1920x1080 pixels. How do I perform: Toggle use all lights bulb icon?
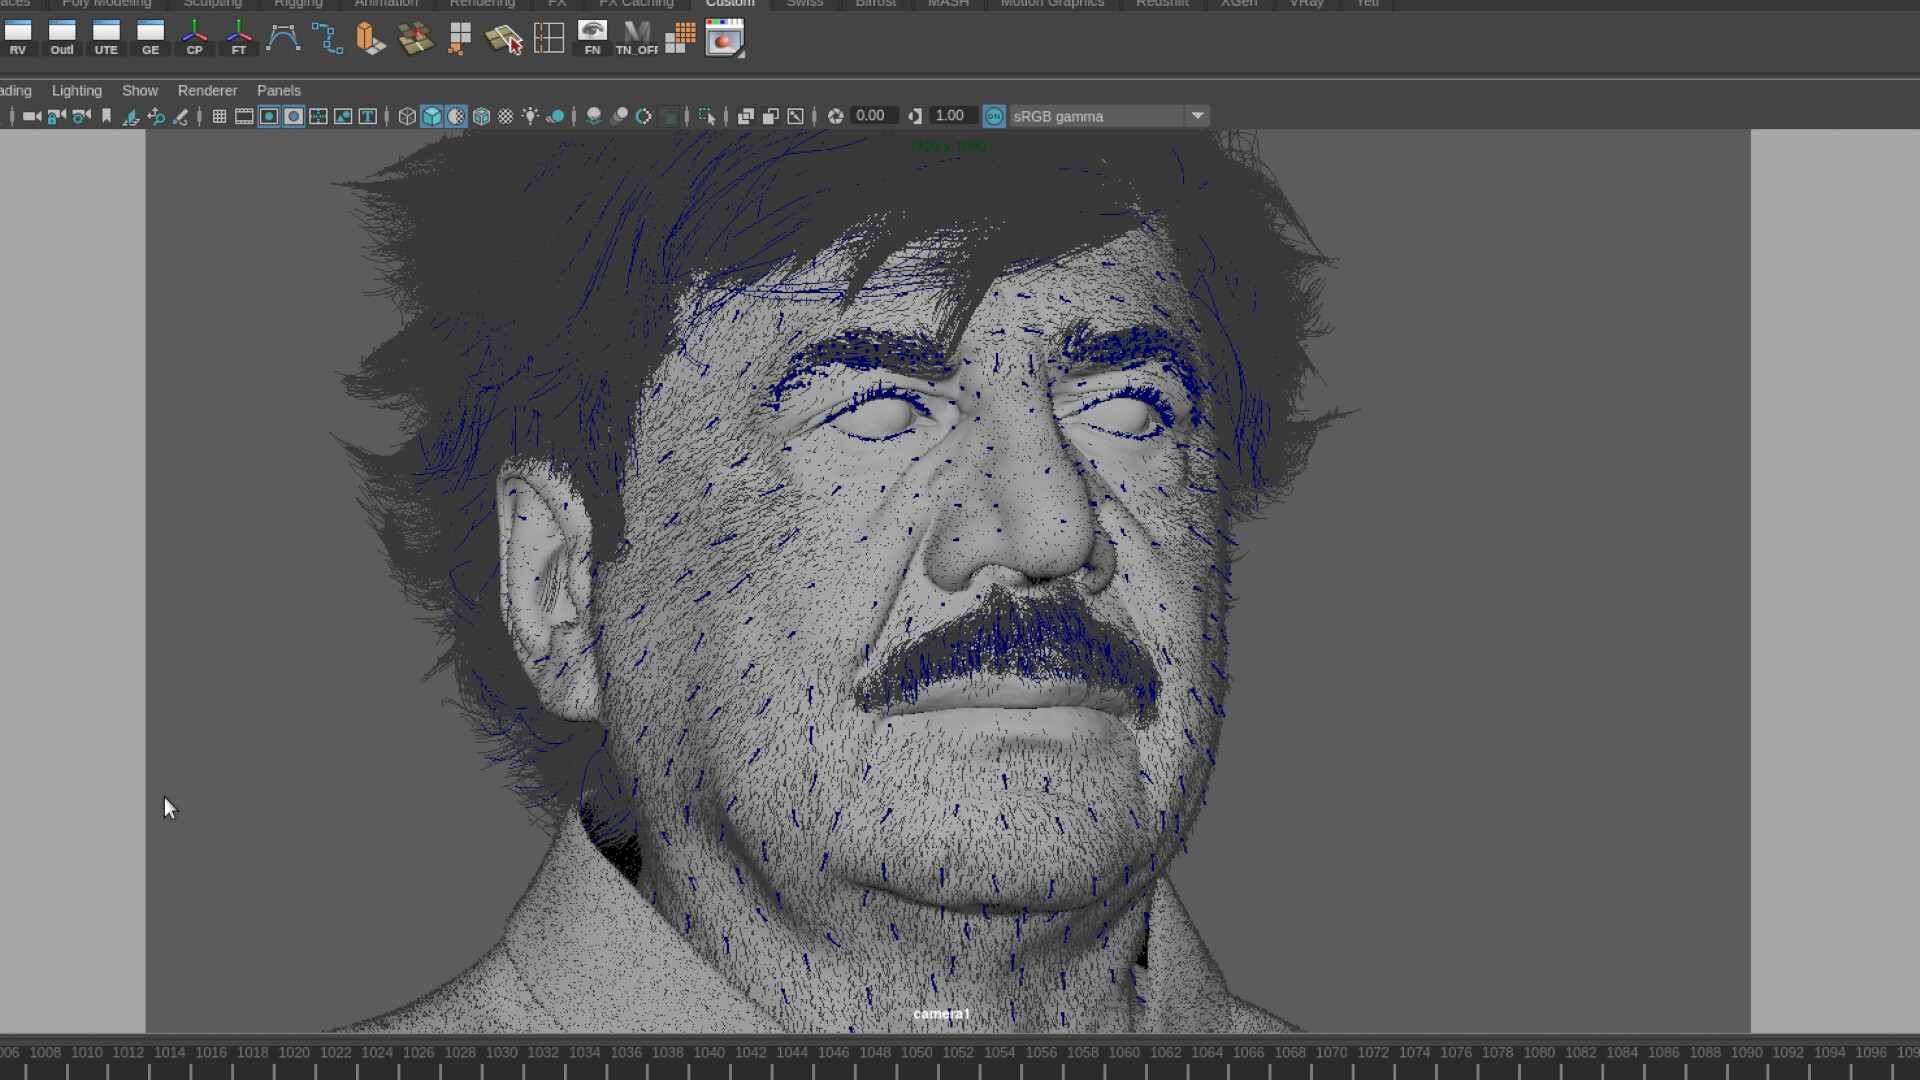pos(530,116)
